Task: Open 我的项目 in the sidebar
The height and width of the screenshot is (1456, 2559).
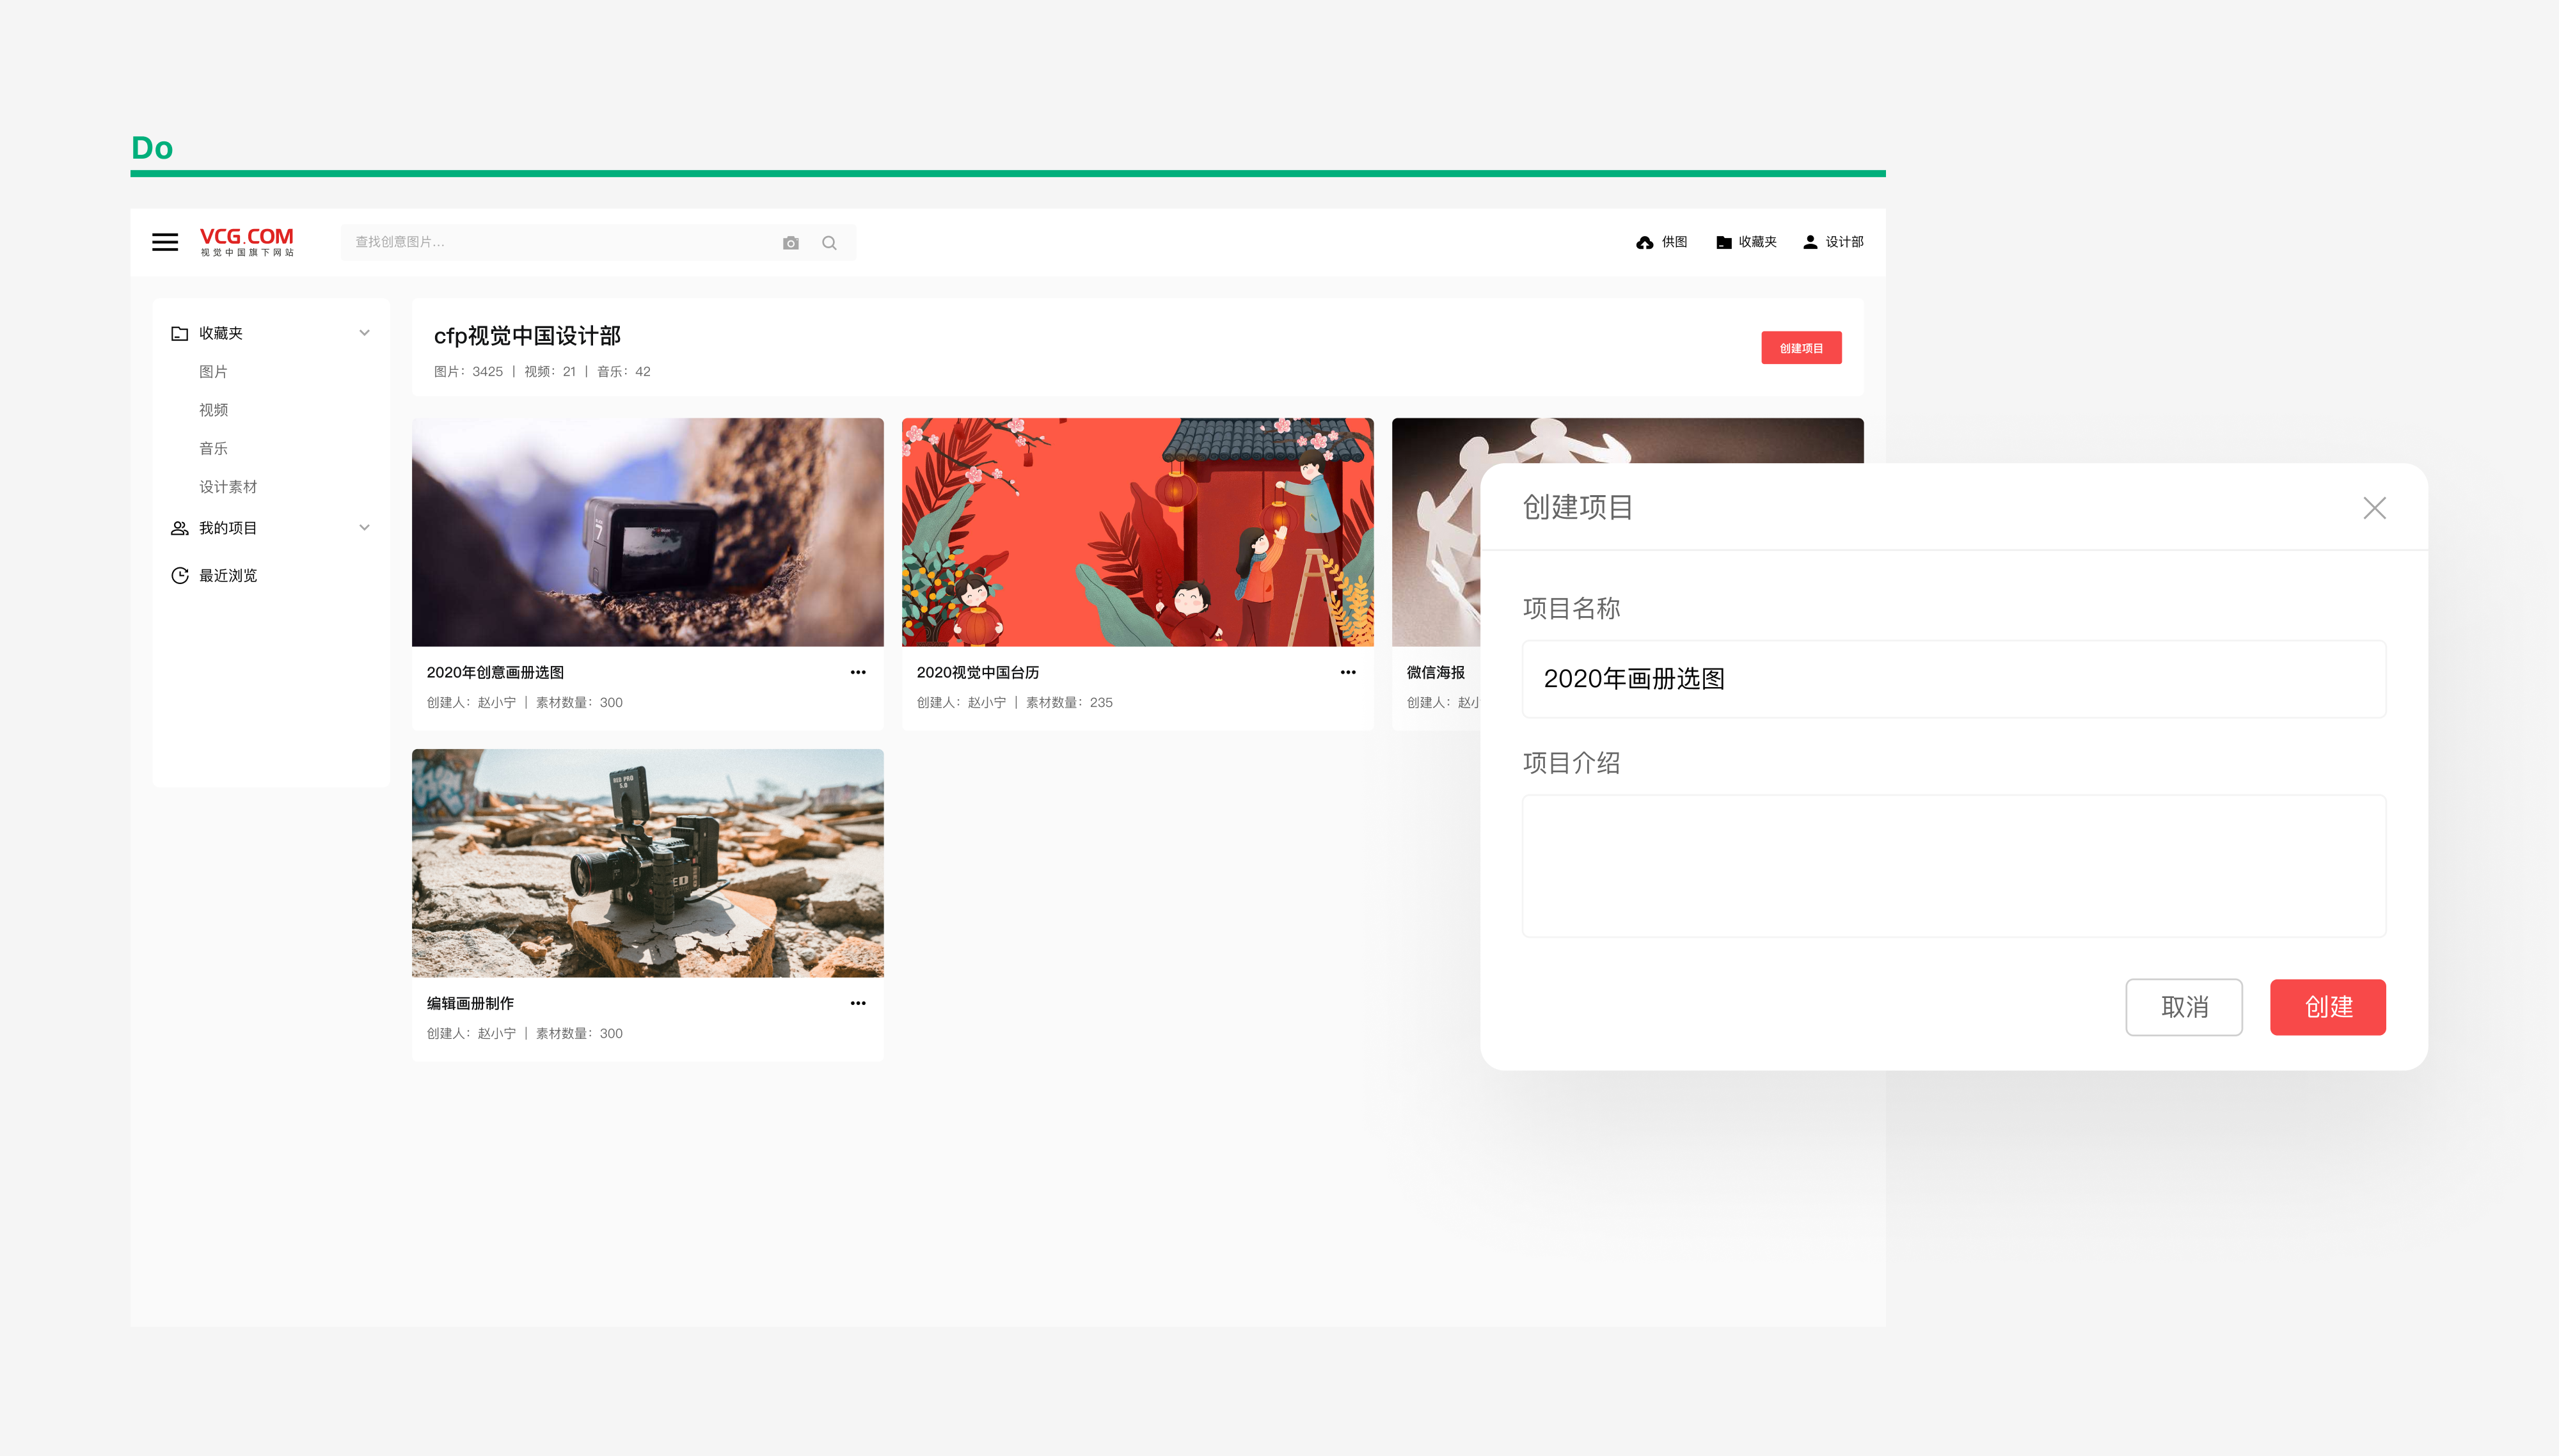Action: [228, 528]
